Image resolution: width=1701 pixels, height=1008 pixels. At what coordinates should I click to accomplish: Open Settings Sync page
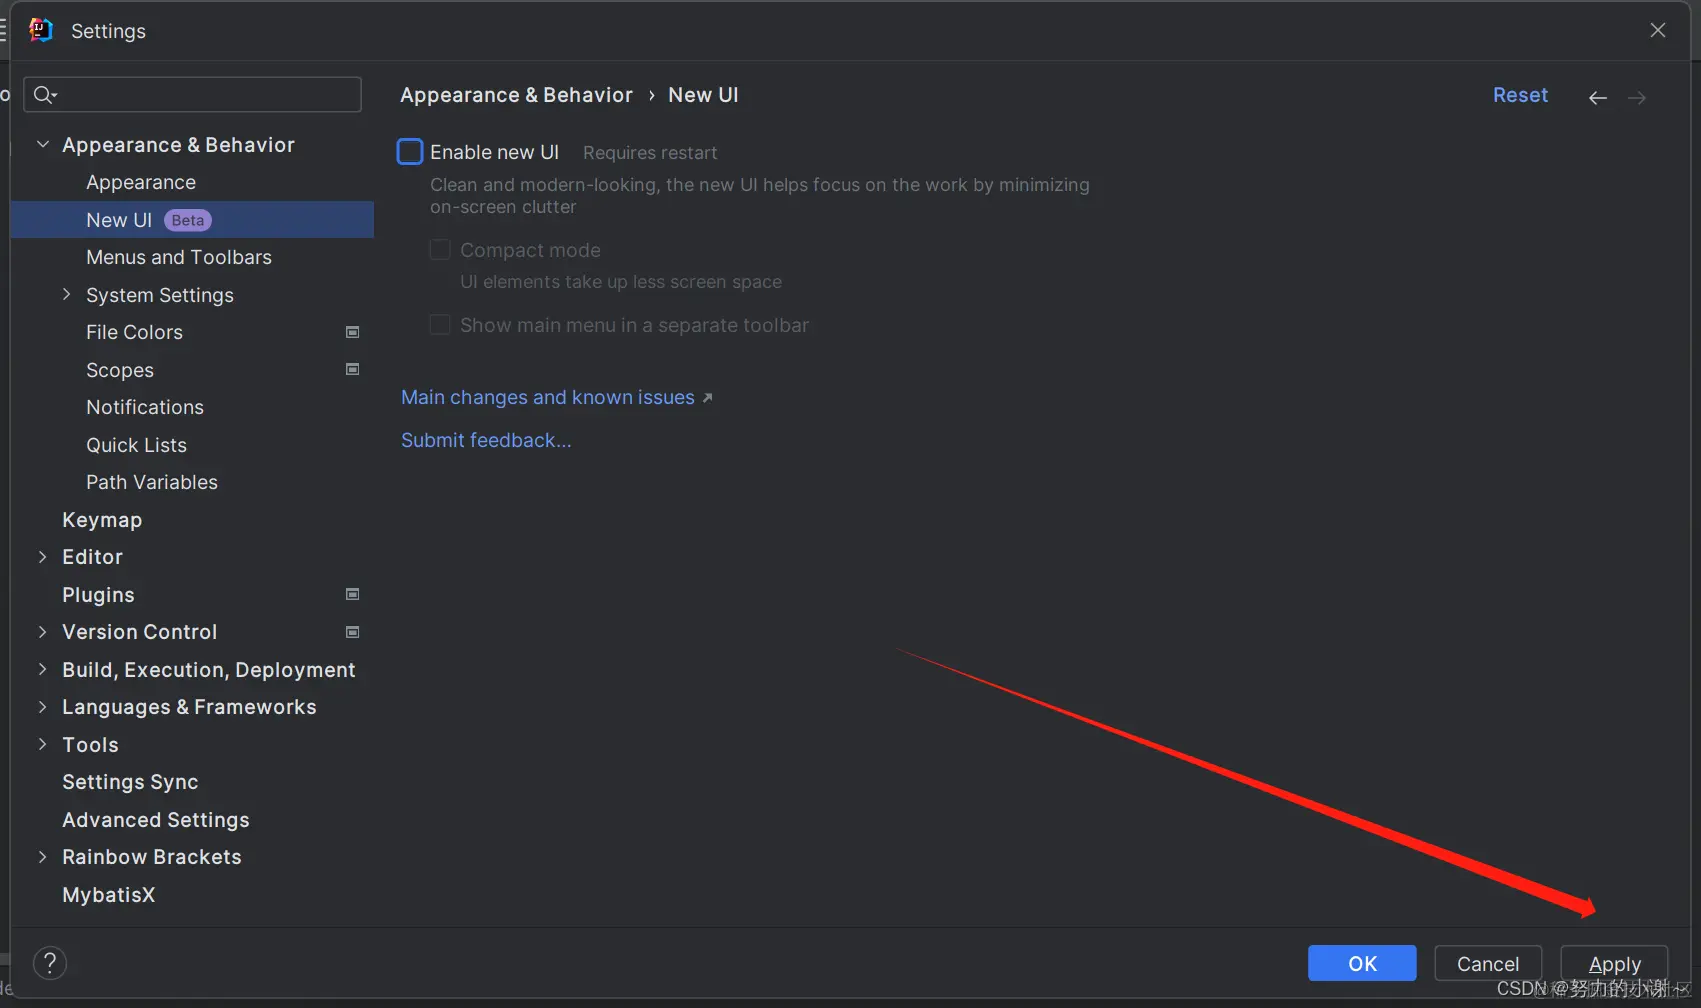130,782
